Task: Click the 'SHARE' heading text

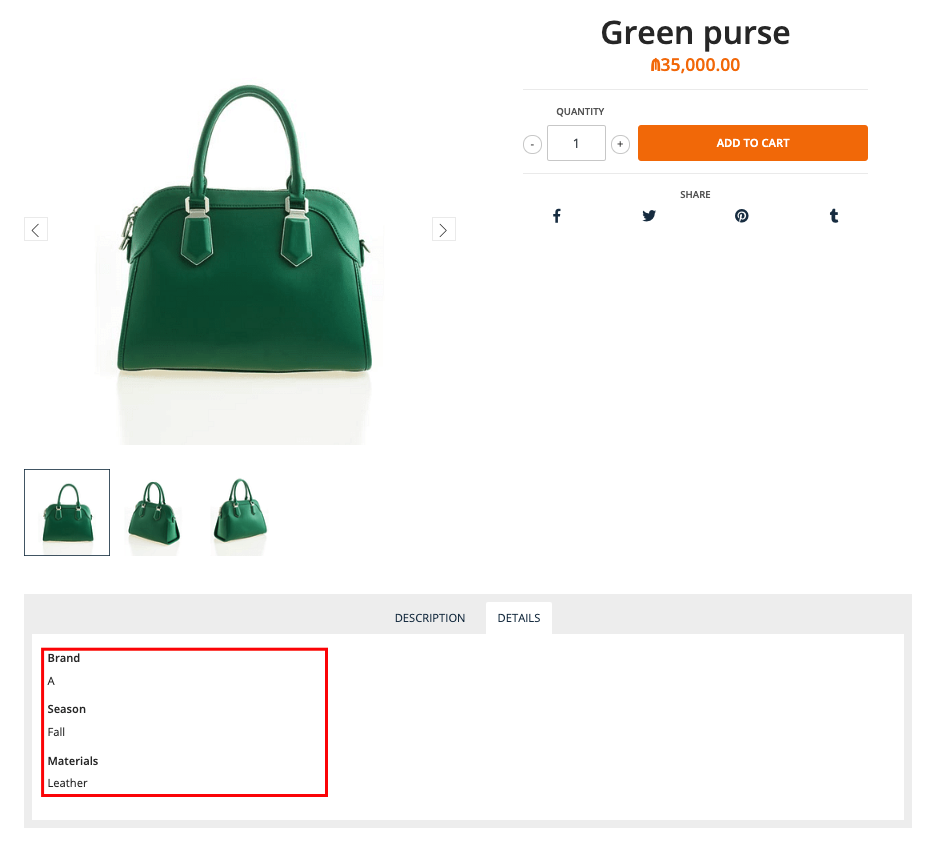Action: click(695, 194)
